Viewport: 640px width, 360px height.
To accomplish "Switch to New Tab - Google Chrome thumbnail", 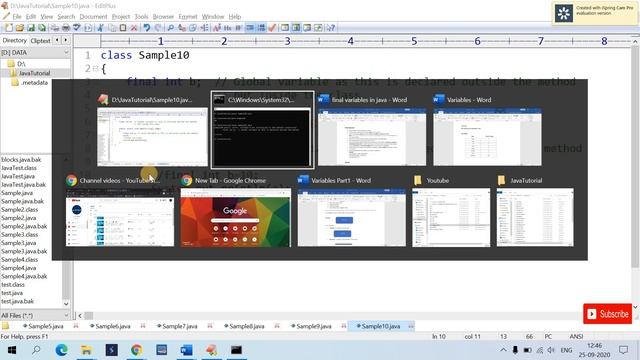I will 236,211.
